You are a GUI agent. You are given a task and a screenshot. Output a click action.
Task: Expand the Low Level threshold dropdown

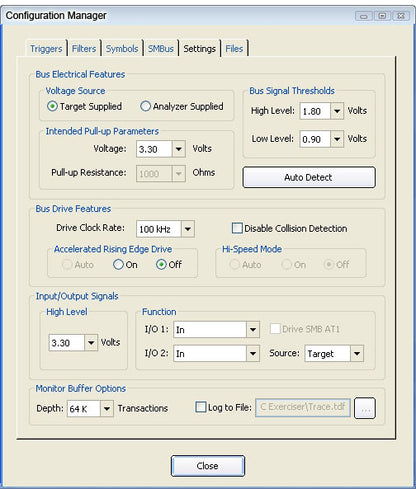click(x=337, y=139)
